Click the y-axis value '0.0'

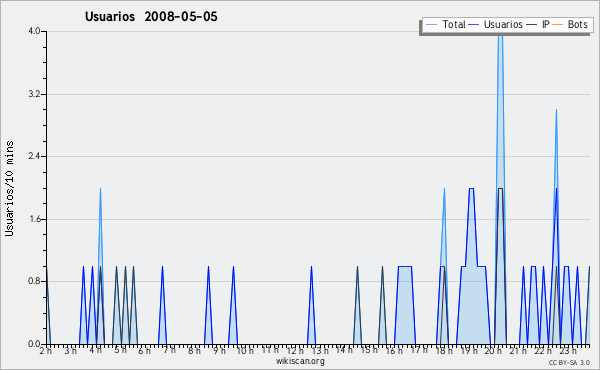(34, 344)
